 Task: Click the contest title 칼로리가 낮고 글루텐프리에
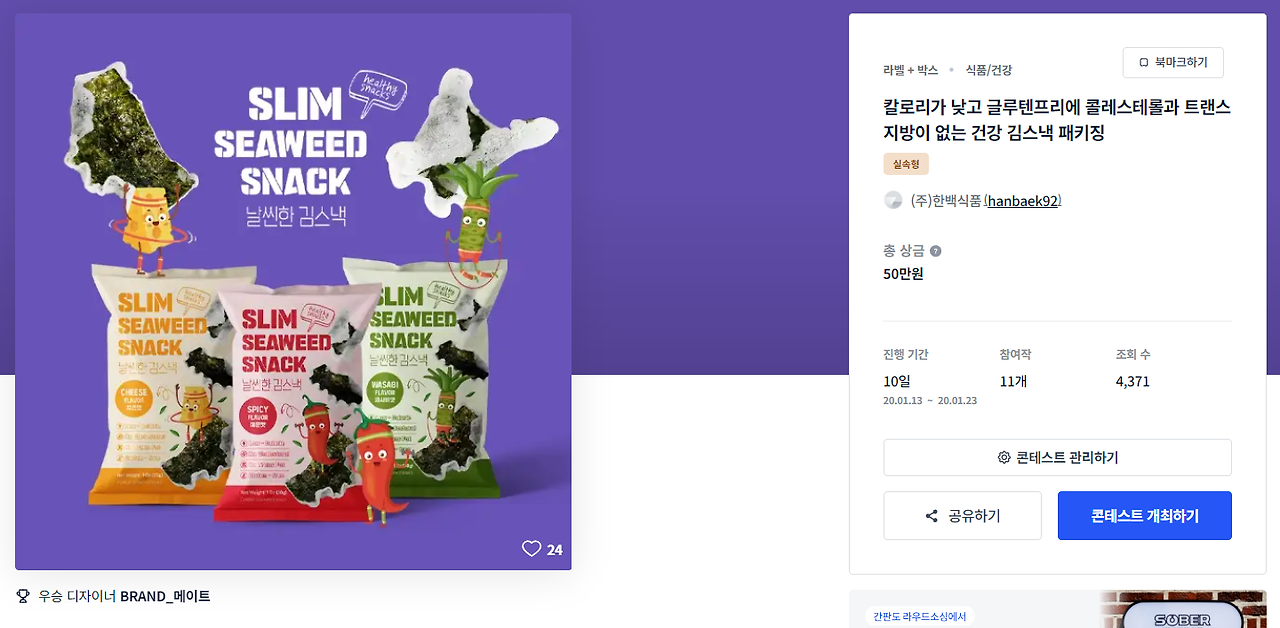[x=1057, y=120]
